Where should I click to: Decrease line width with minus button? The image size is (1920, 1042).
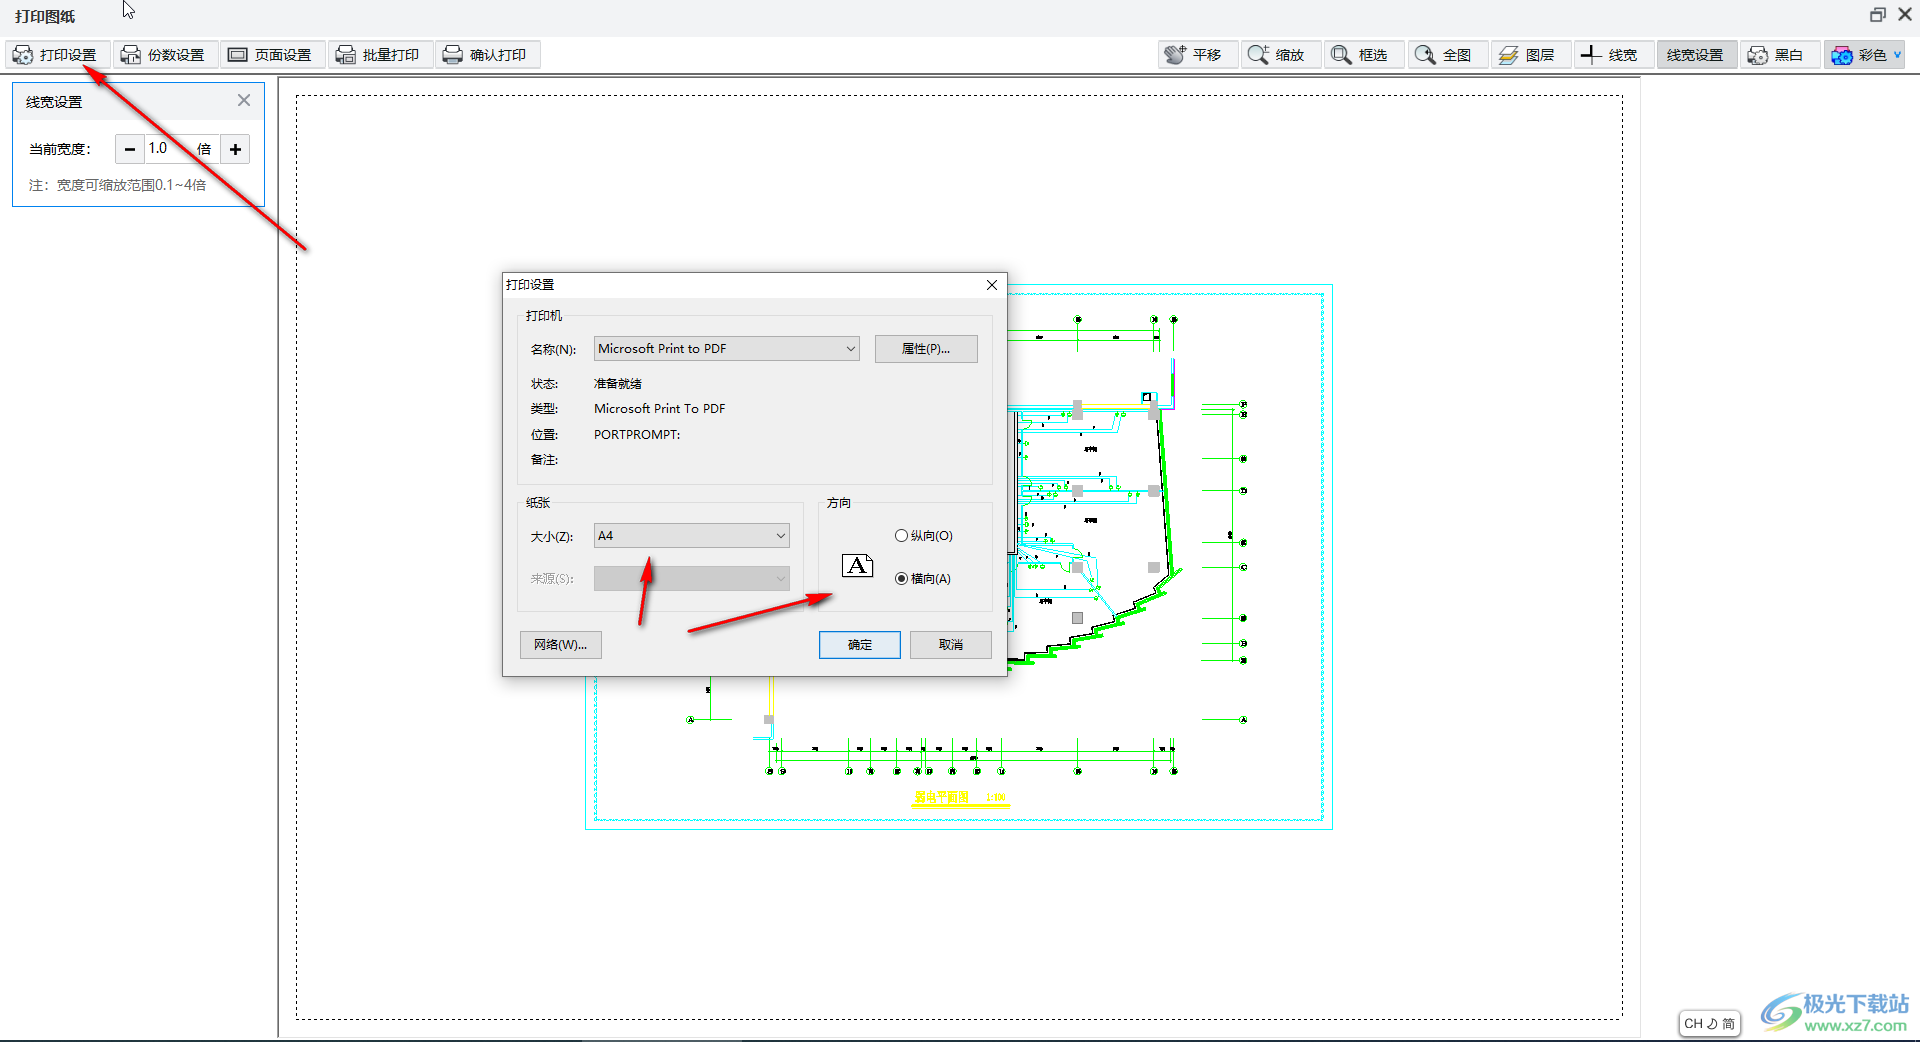pos(129,149)
